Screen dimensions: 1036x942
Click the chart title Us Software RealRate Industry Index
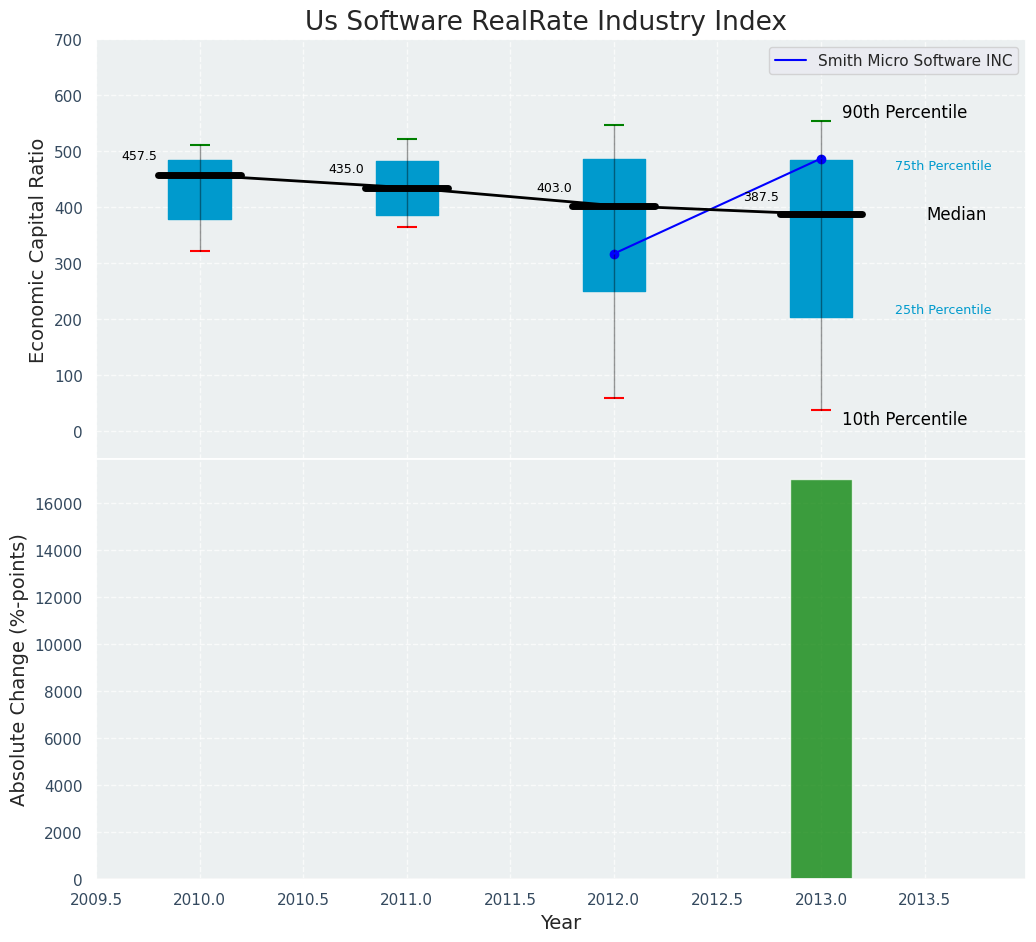tap(545, 22)
